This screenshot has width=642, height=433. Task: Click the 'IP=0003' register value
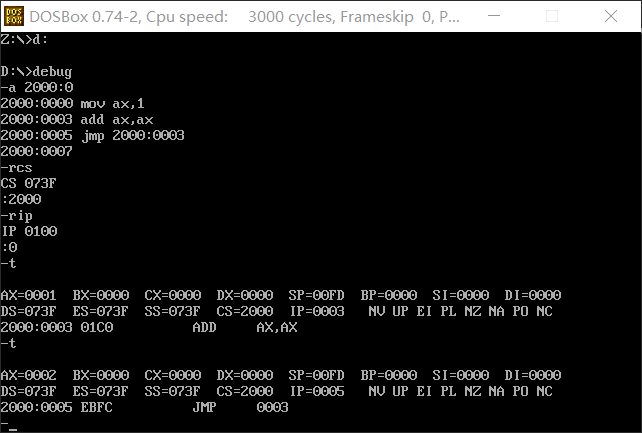[x=317, y=311]
